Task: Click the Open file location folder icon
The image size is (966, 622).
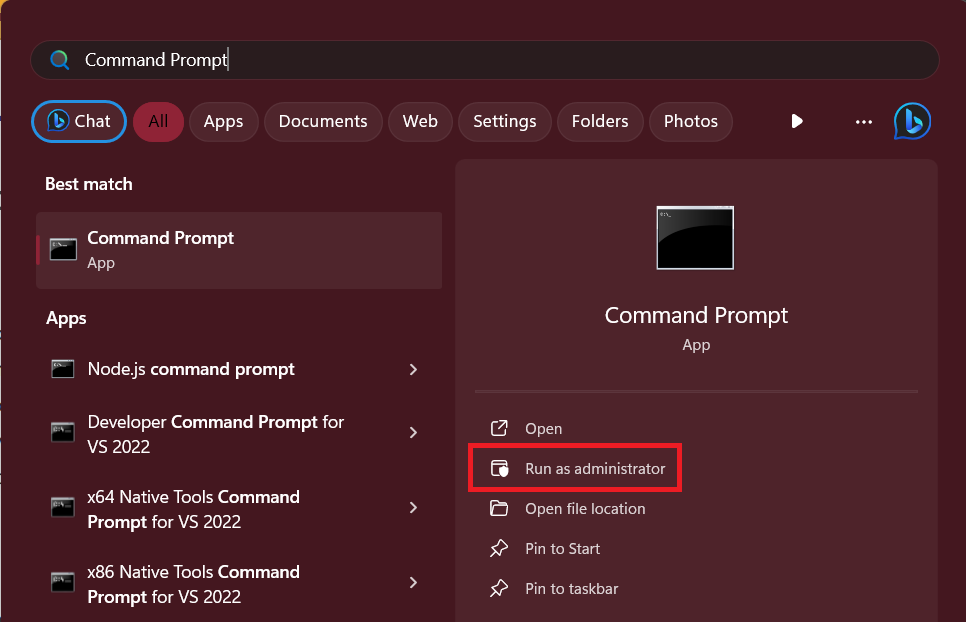Action: (499, 509)
